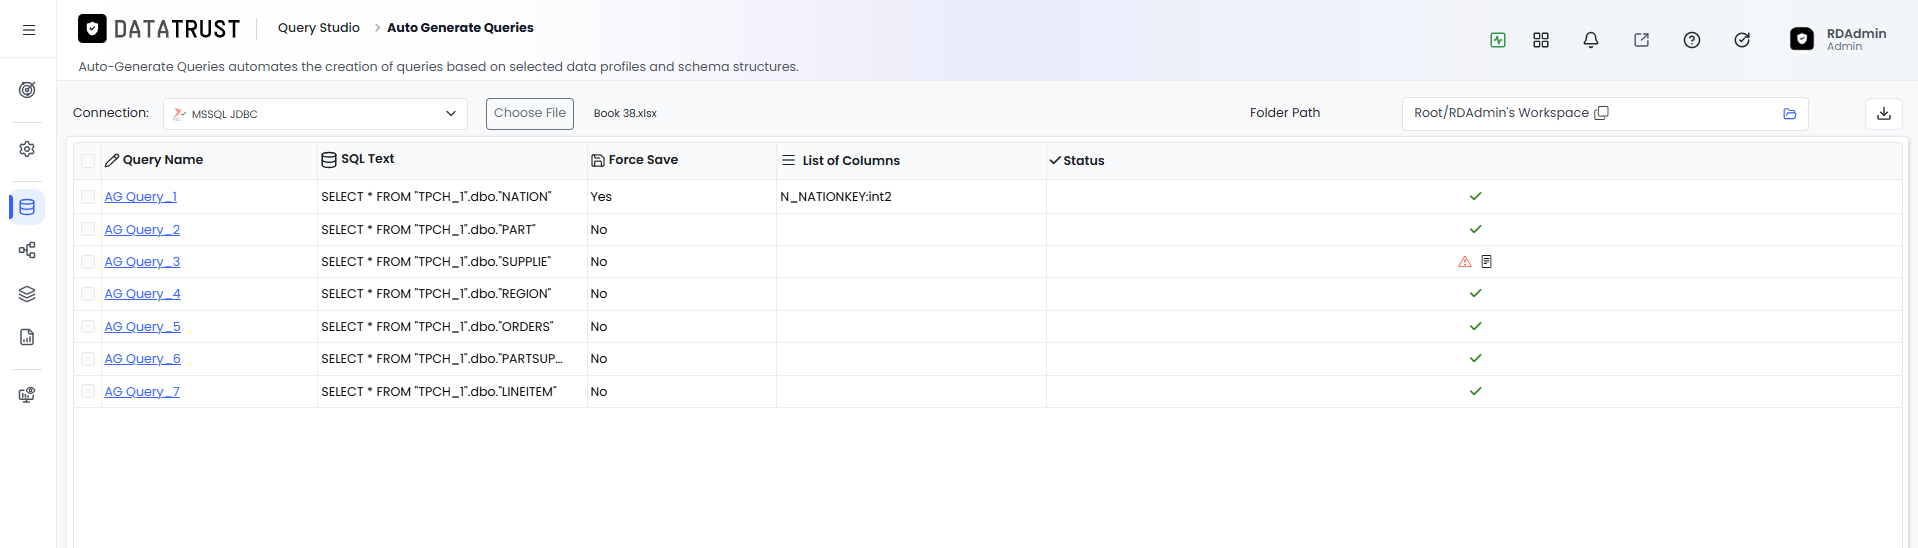
Task: Click the RDAdmin user name
Action: pos(1856,33)
